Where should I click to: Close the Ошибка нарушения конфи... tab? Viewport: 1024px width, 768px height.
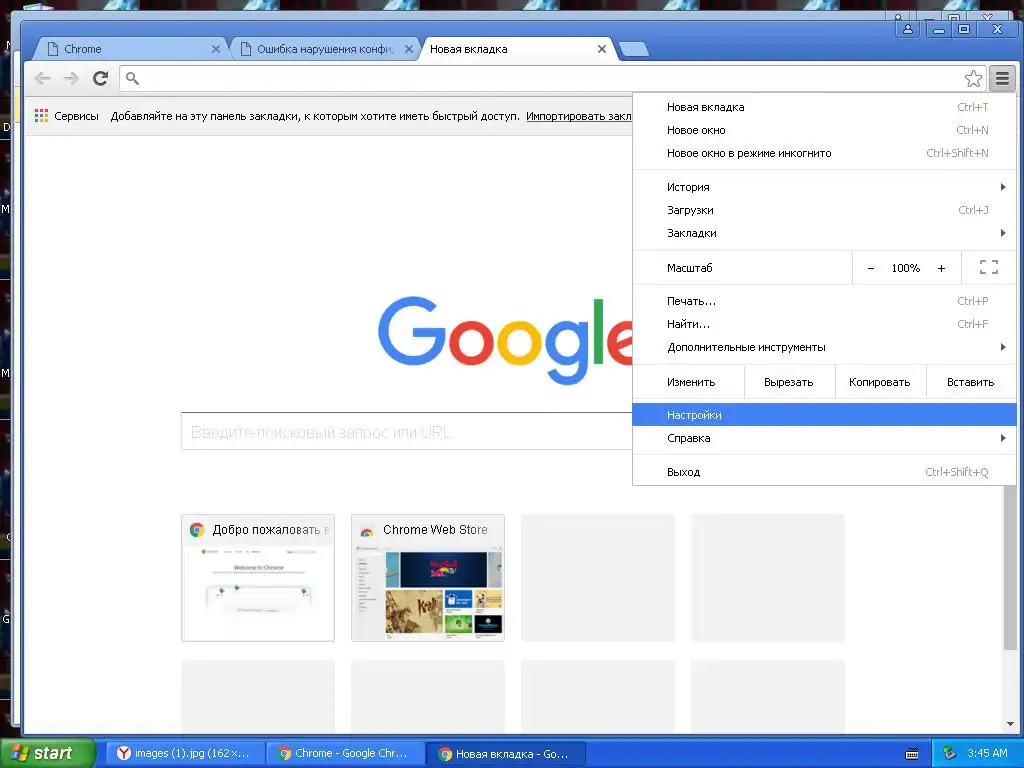coord(409,49)
